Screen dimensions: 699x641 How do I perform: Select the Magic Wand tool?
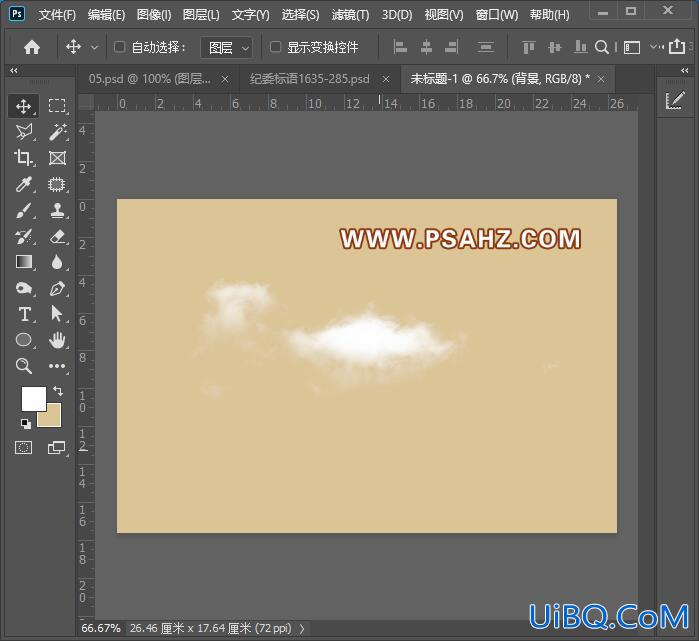click(57, 132)
